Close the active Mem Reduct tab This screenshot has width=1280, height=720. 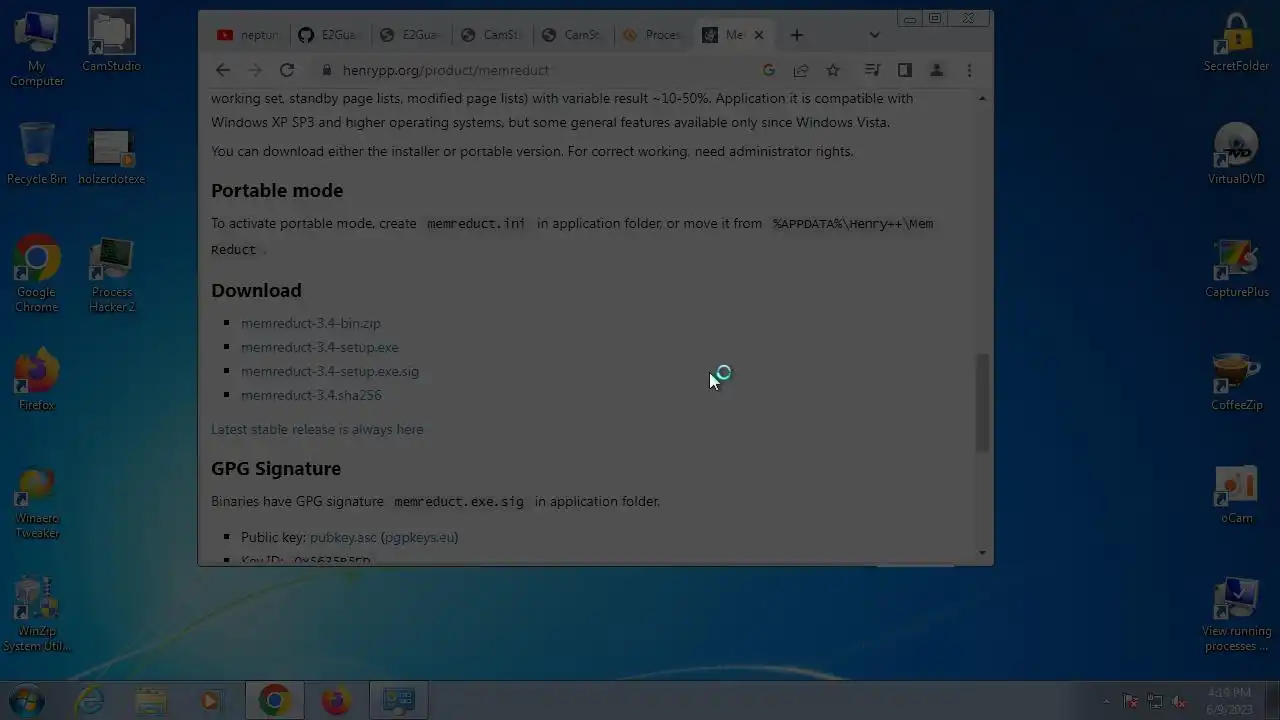click(759, 35)
